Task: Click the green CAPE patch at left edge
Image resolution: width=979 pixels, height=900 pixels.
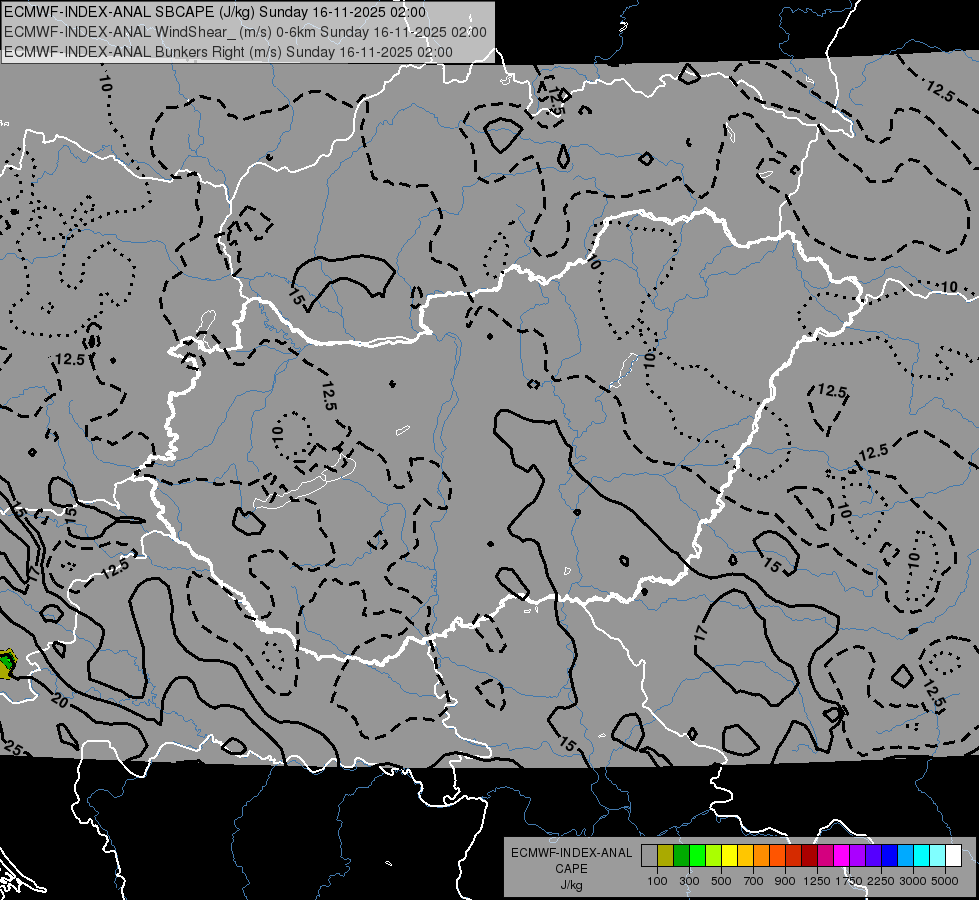Action: (x=7, y=663)
